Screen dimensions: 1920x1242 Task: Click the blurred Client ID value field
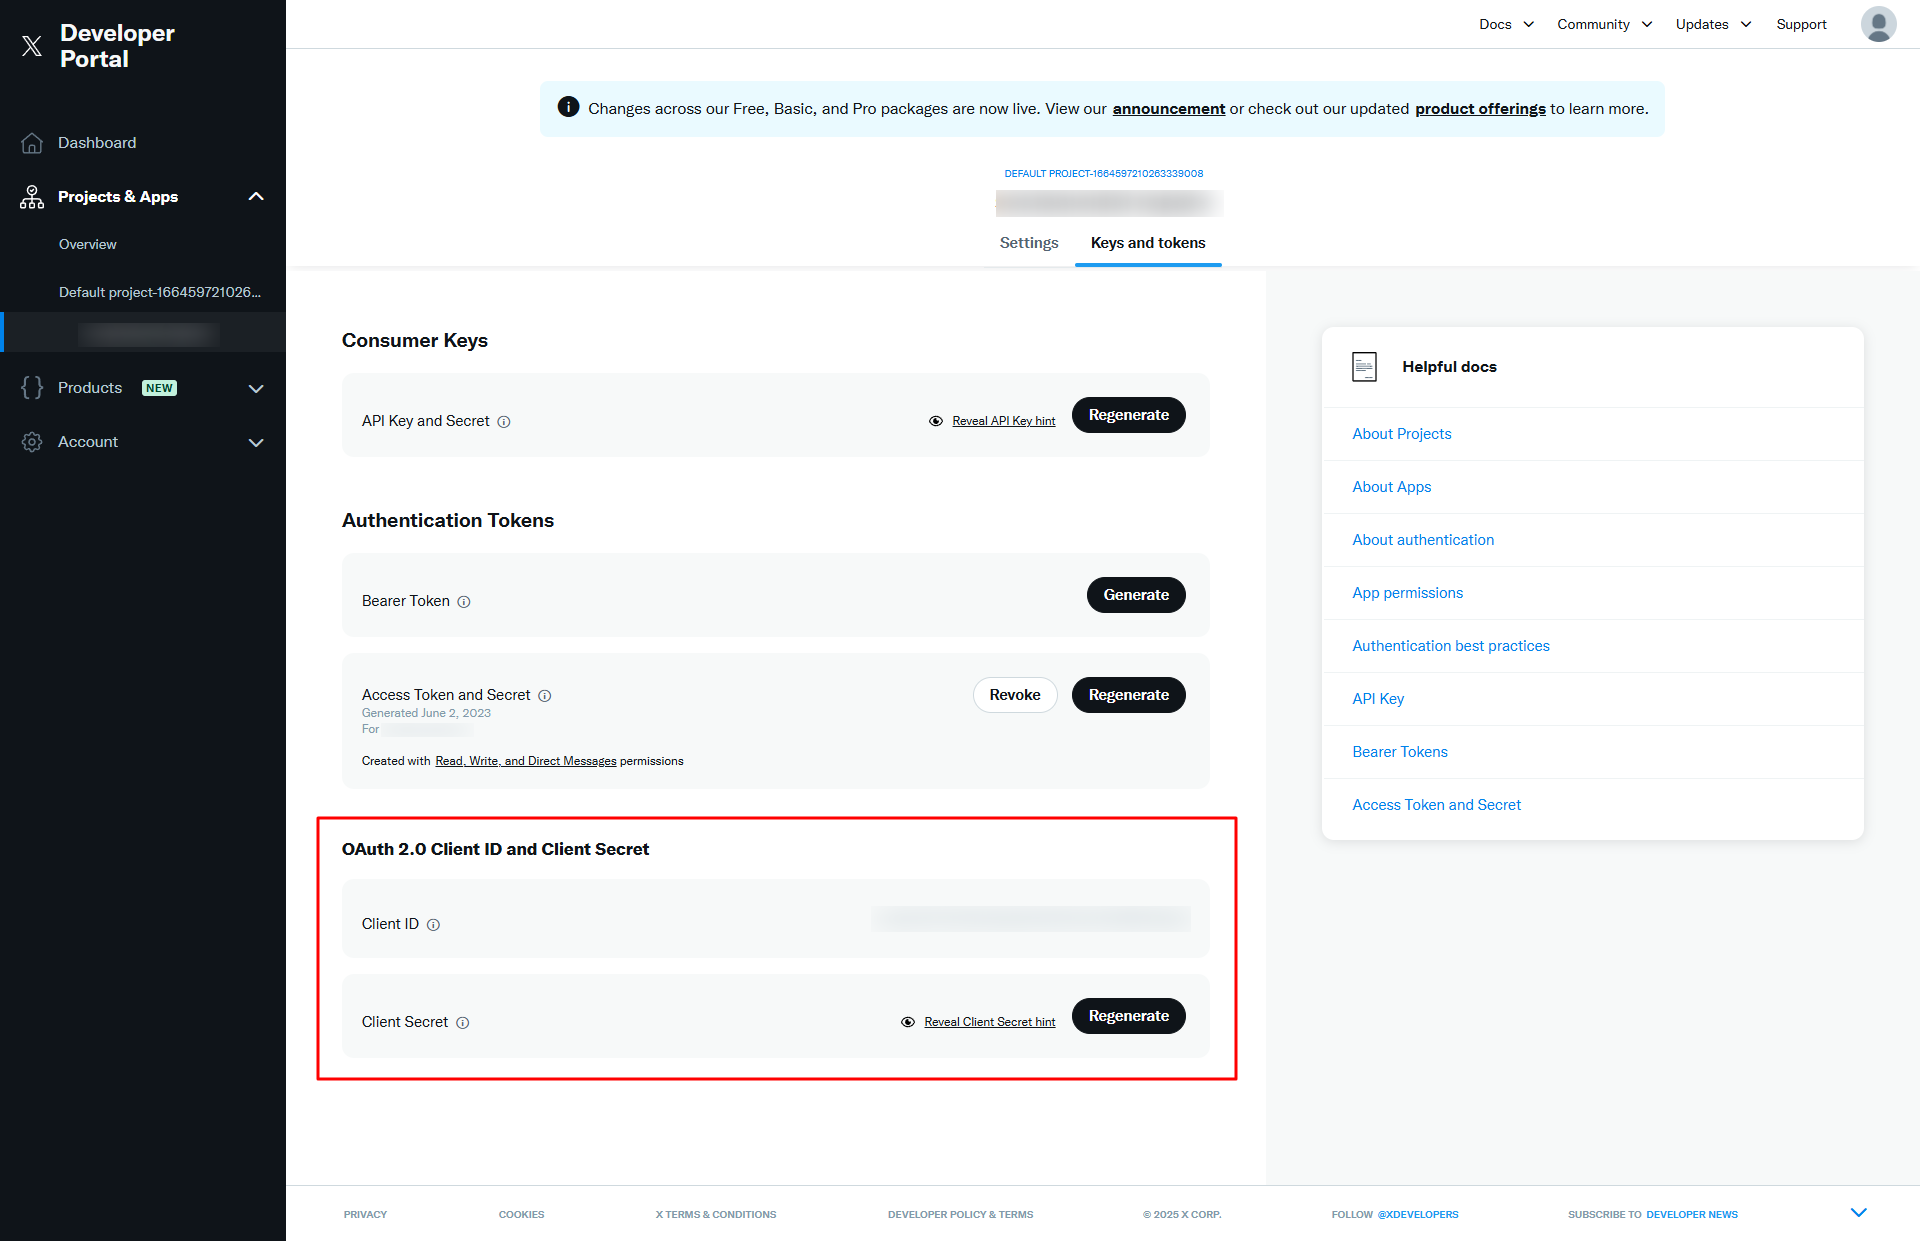1030,919
